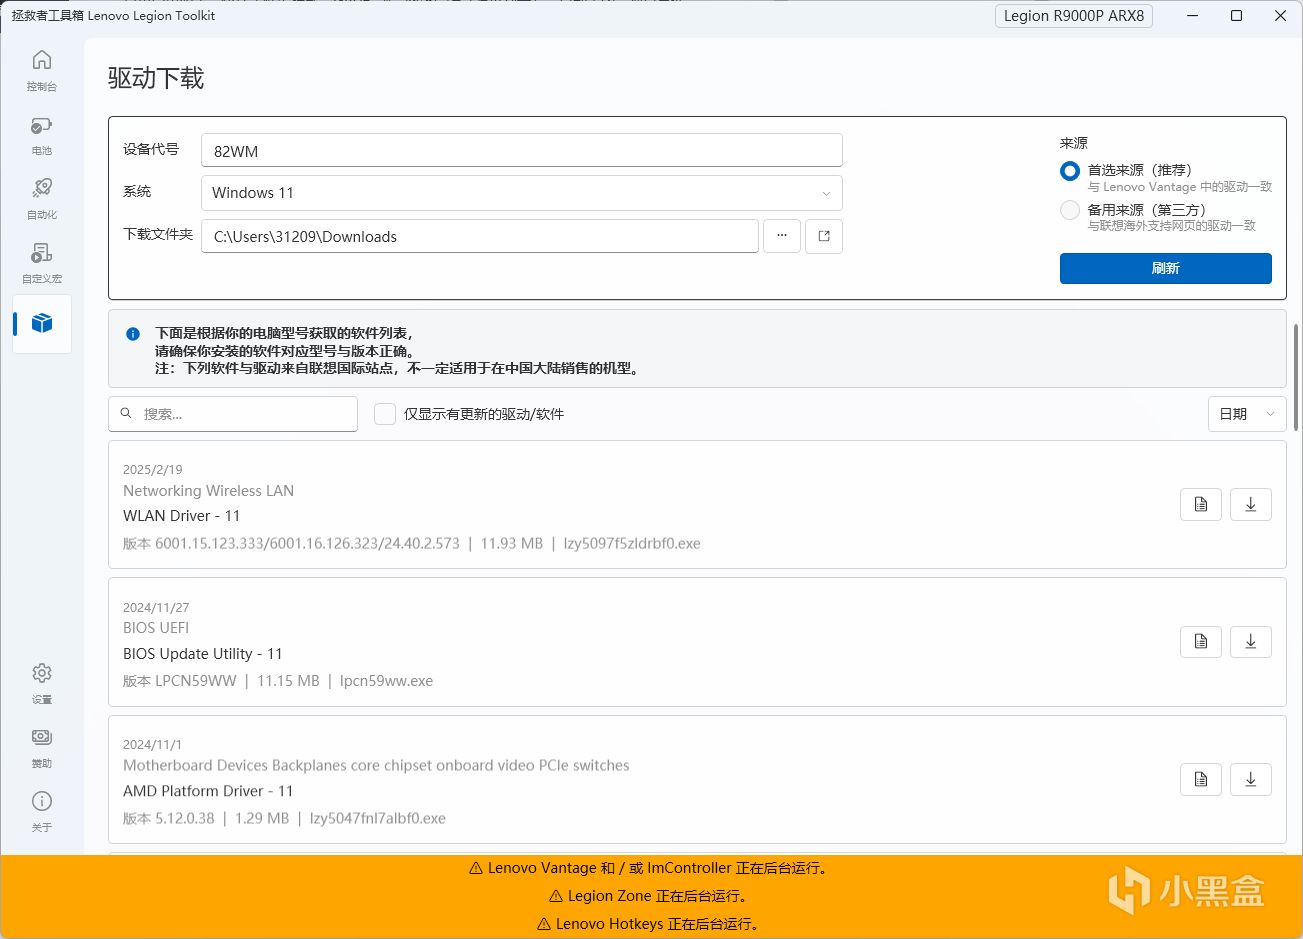The width and height of the screenshot is (1303, 939).
Task: View release notes for BIOS Update Utility
Action: [x=1201, y=642]
